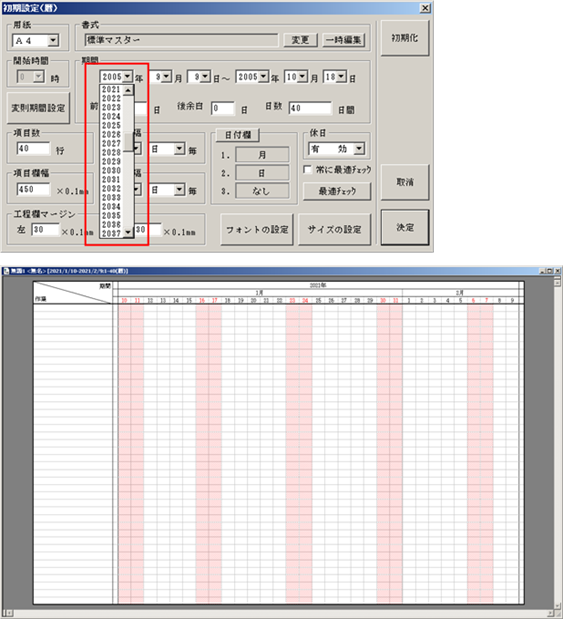The height and width of the screenshot is (619, 563).
Task: Select 2023 in the year list
Action: (x=111, y=107)
